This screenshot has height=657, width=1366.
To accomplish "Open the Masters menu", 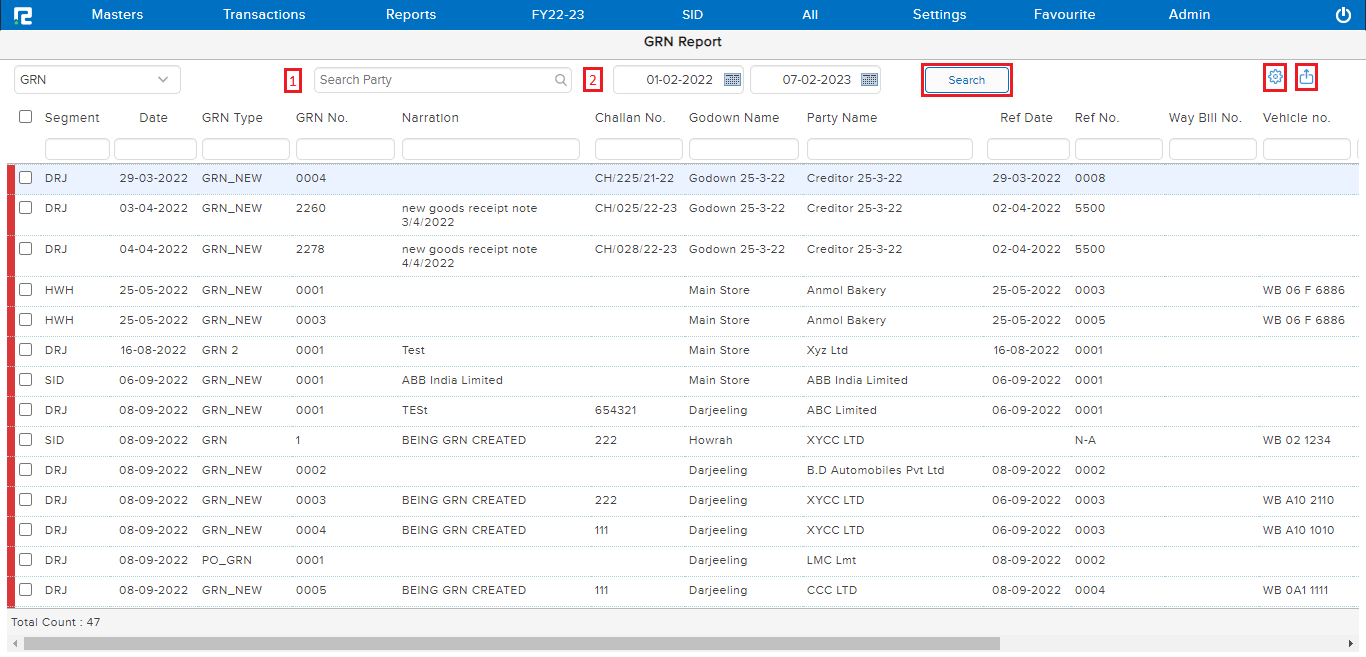I will coord(117,15).
